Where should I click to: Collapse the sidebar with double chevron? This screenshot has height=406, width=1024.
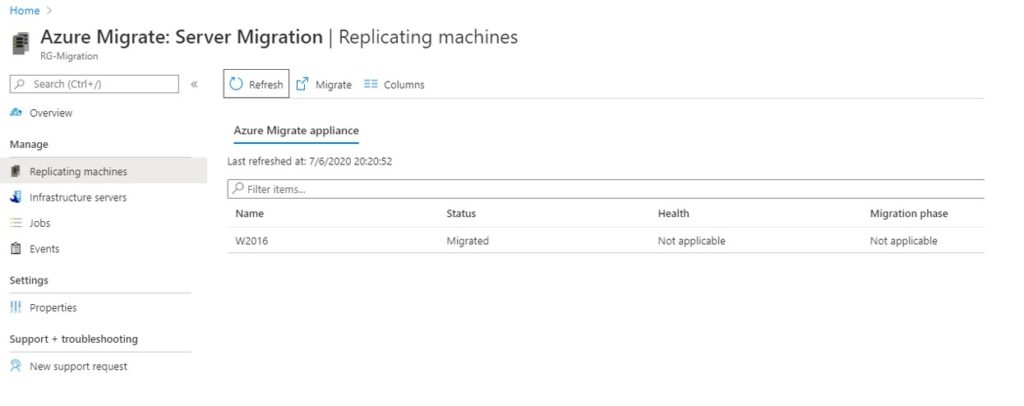coord(194,84)
